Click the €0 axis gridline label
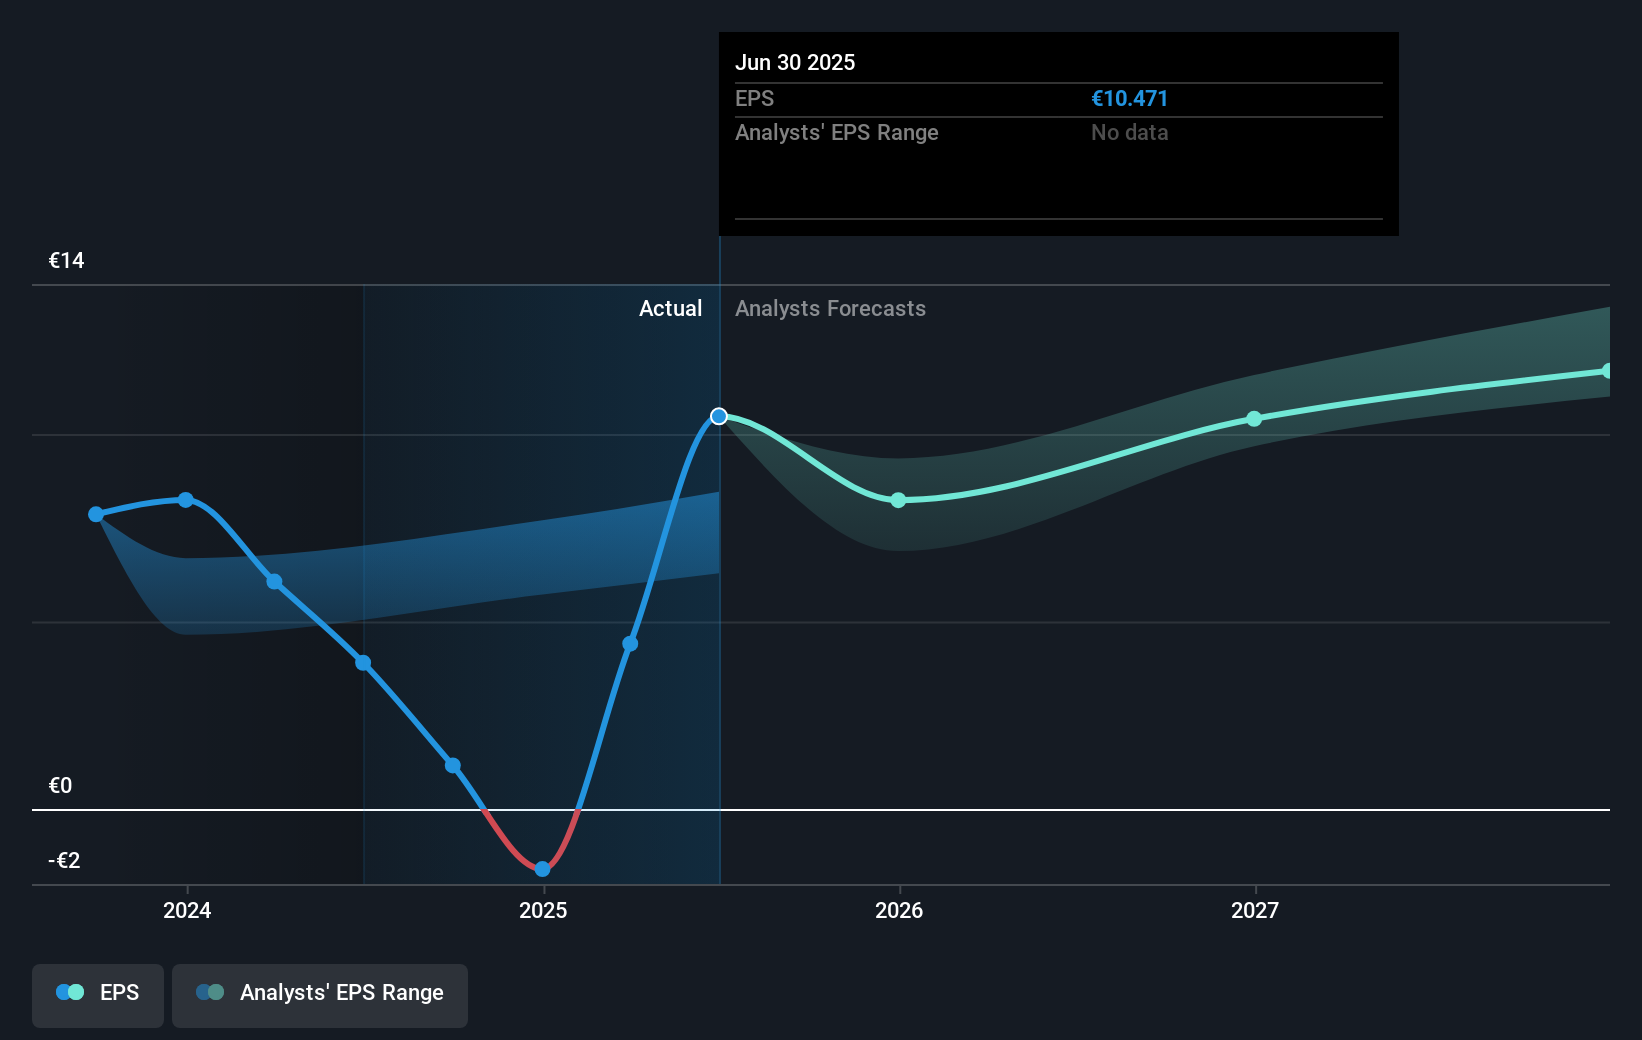 pyautogui.click(x=60, y=786)
